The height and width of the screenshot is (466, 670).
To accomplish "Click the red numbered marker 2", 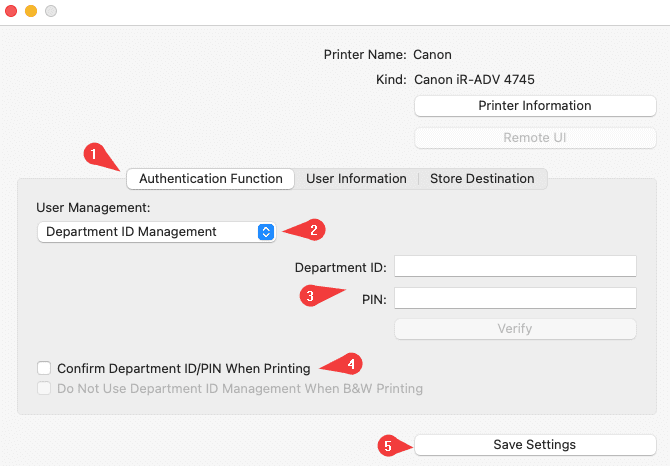I will point(313,230).
